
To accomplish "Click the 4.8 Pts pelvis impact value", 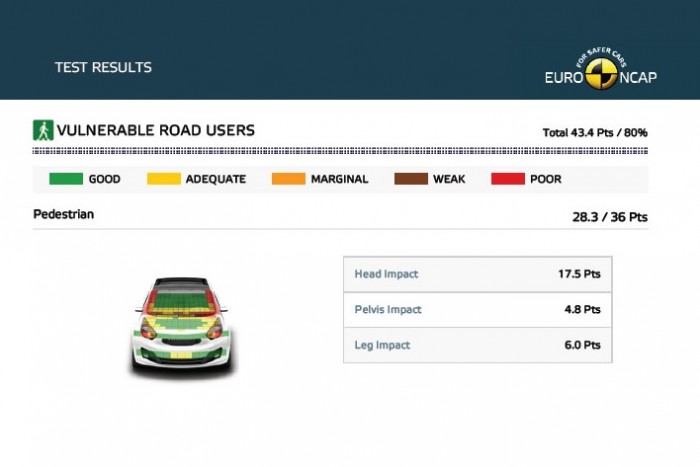I will (581, 309).
